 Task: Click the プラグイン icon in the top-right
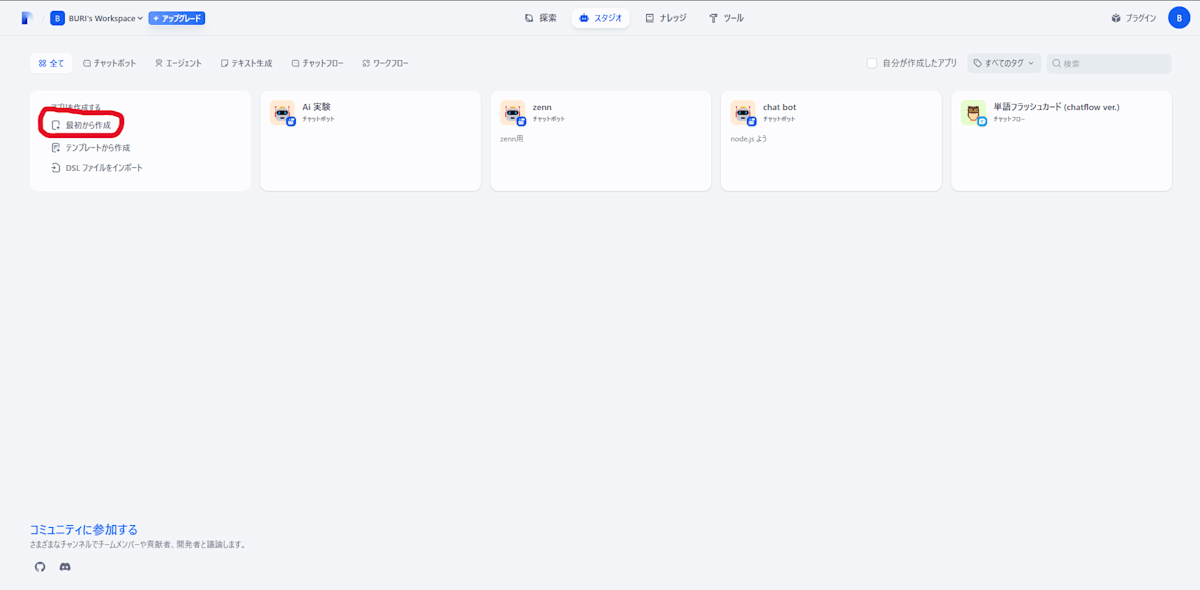click(1117, 17)
